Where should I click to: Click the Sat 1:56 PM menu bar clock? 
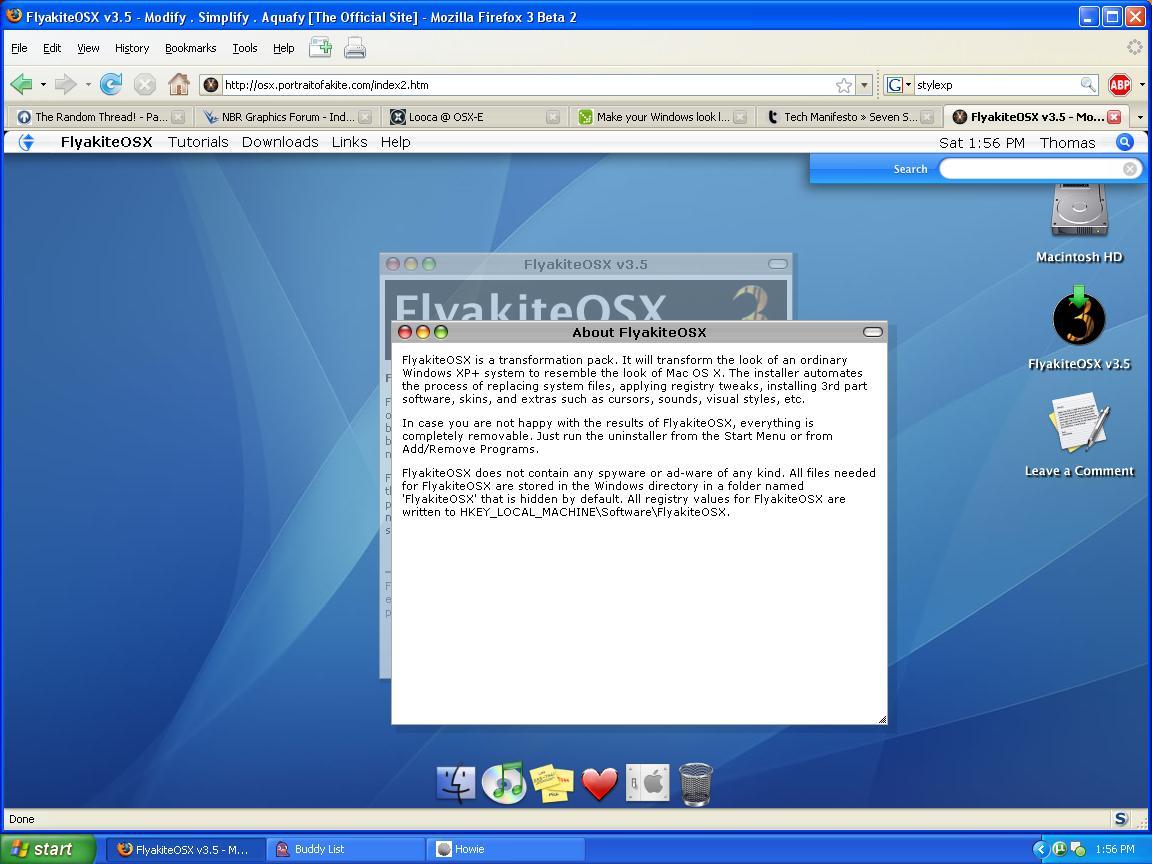(x=982, y=143)
